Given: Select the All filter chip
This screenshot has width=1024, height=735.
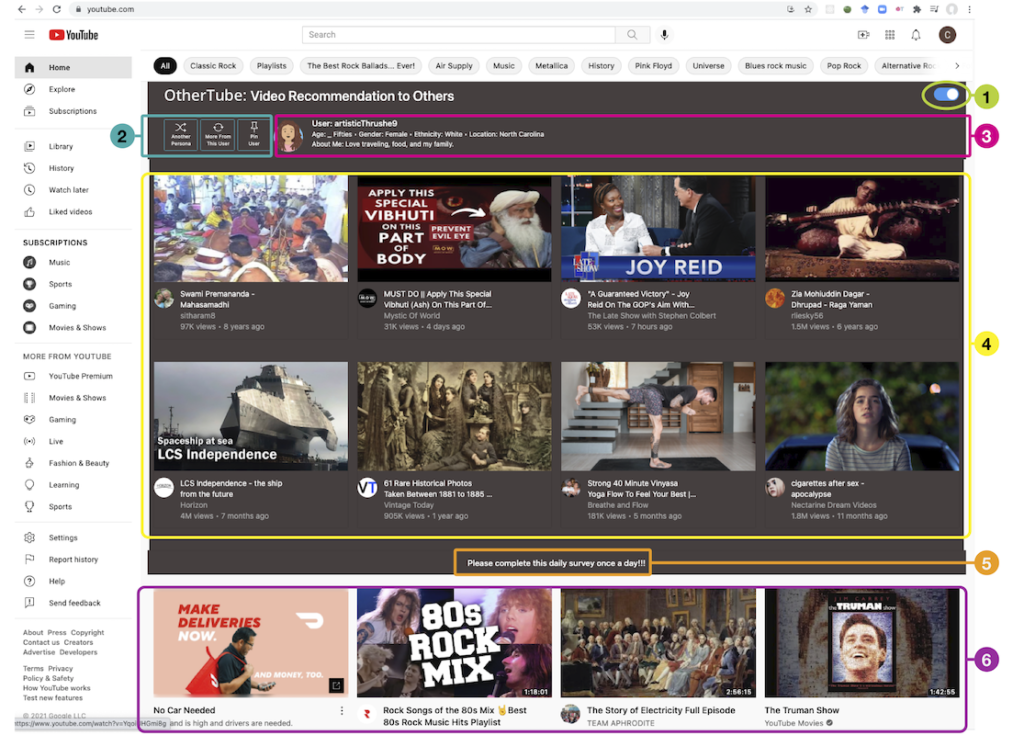Looking at the screenshot, I should click(x=165, y=65).
